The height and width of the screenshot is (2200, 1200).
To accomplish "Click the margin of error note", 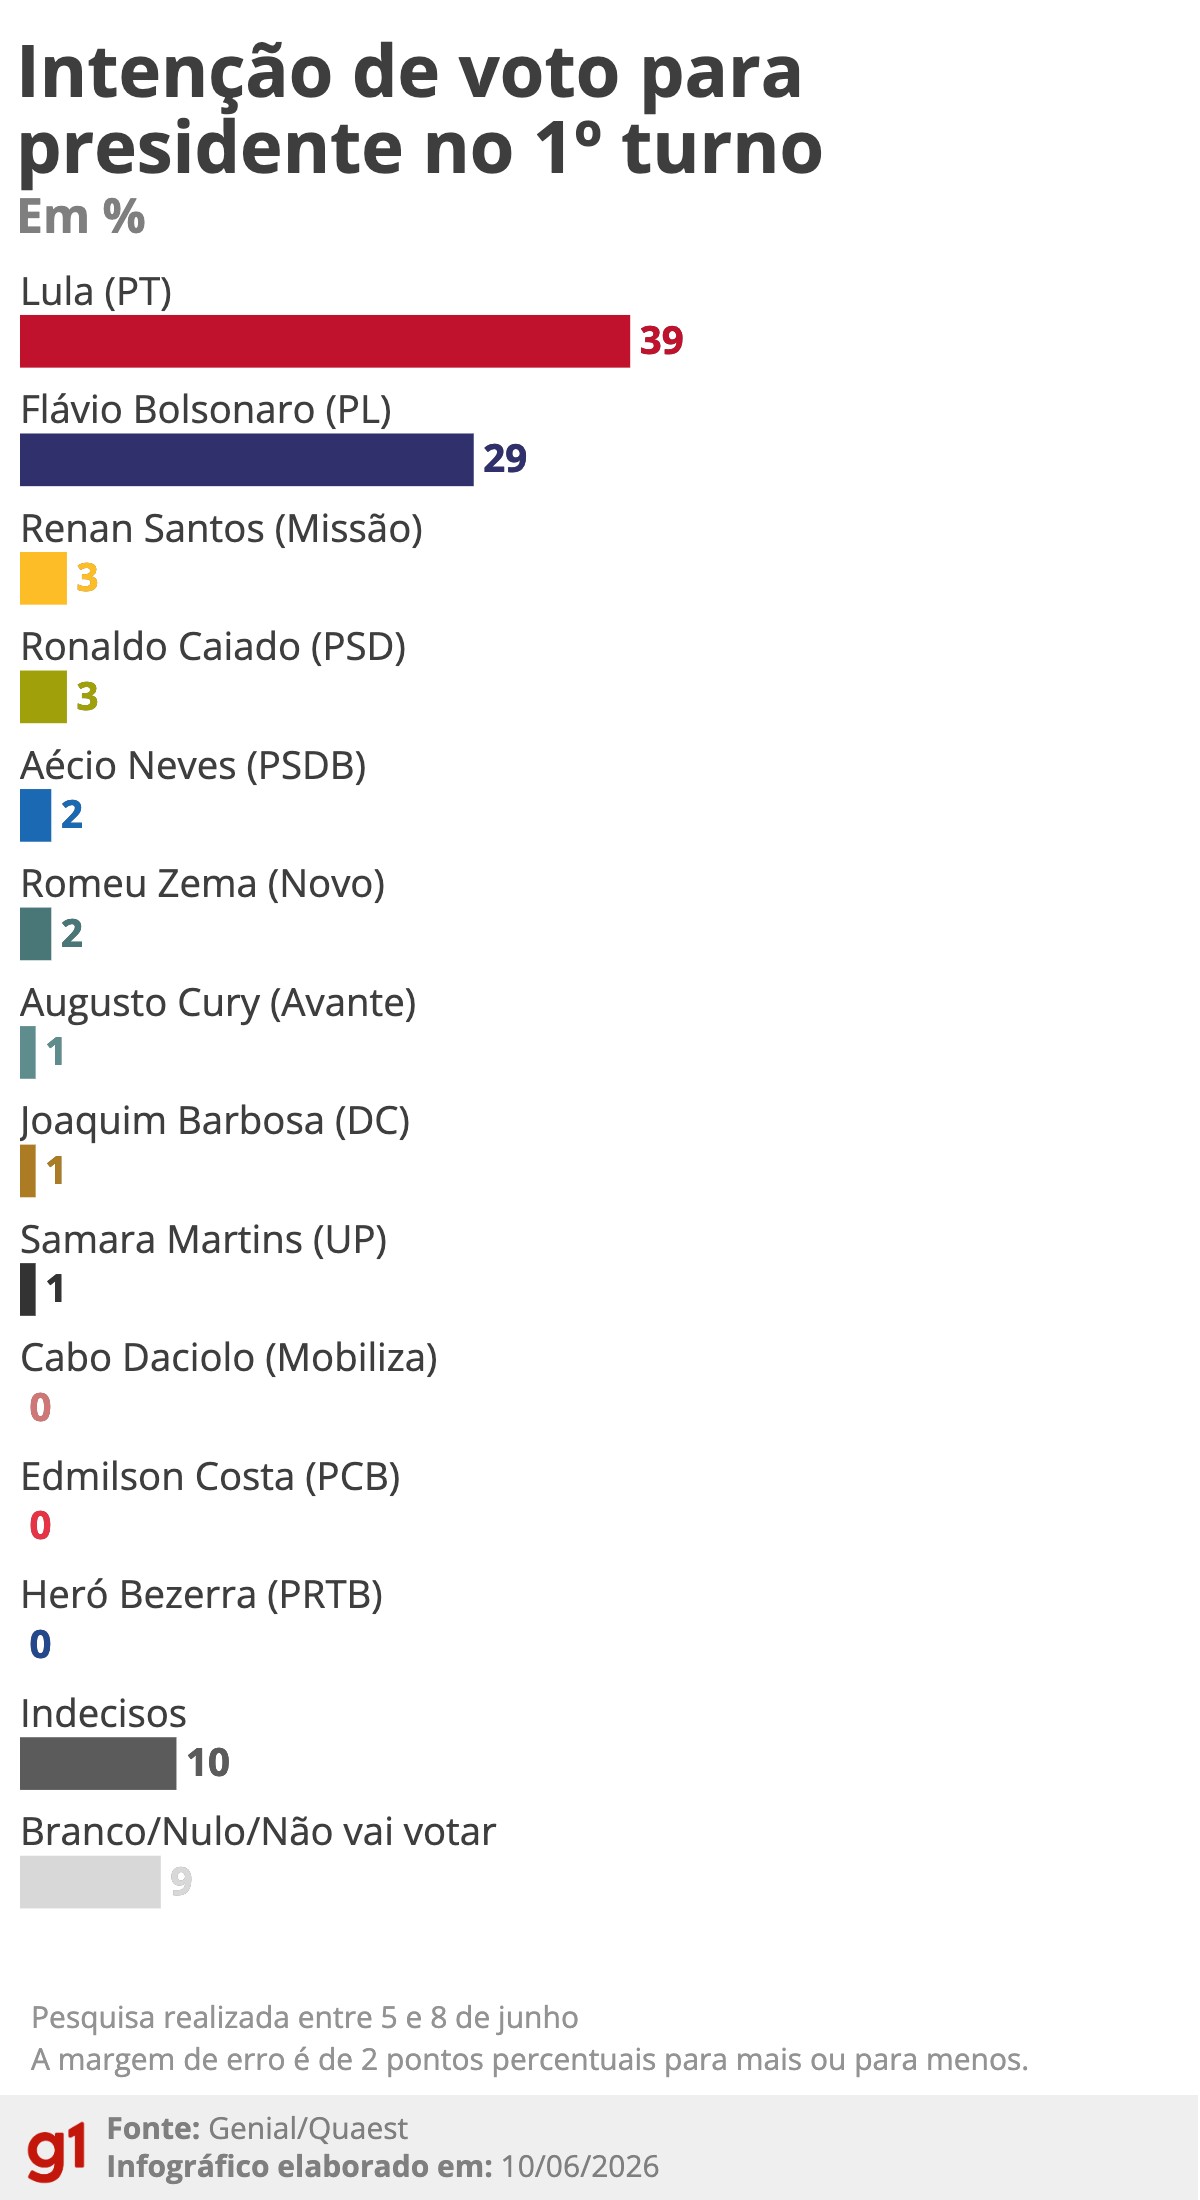I will coord(530,2060).
